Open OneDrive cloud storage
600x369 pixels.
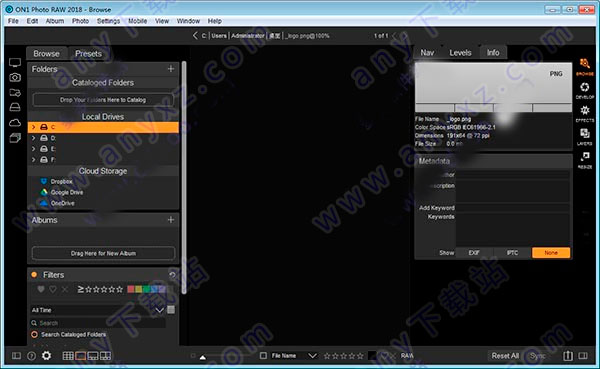coord(62,203)
